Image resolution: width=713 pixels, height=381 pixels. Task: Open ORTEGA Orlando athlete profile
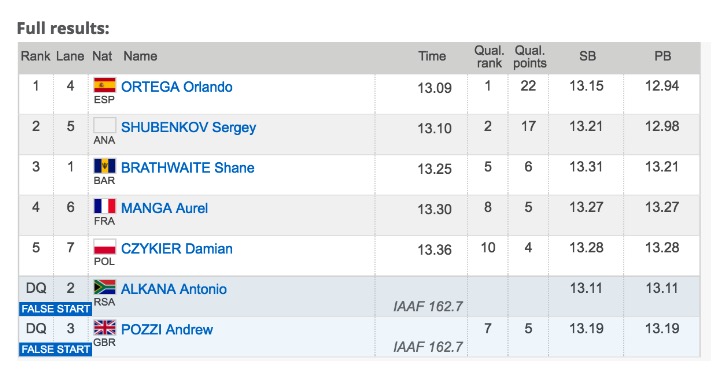click(x=176, y=87)
